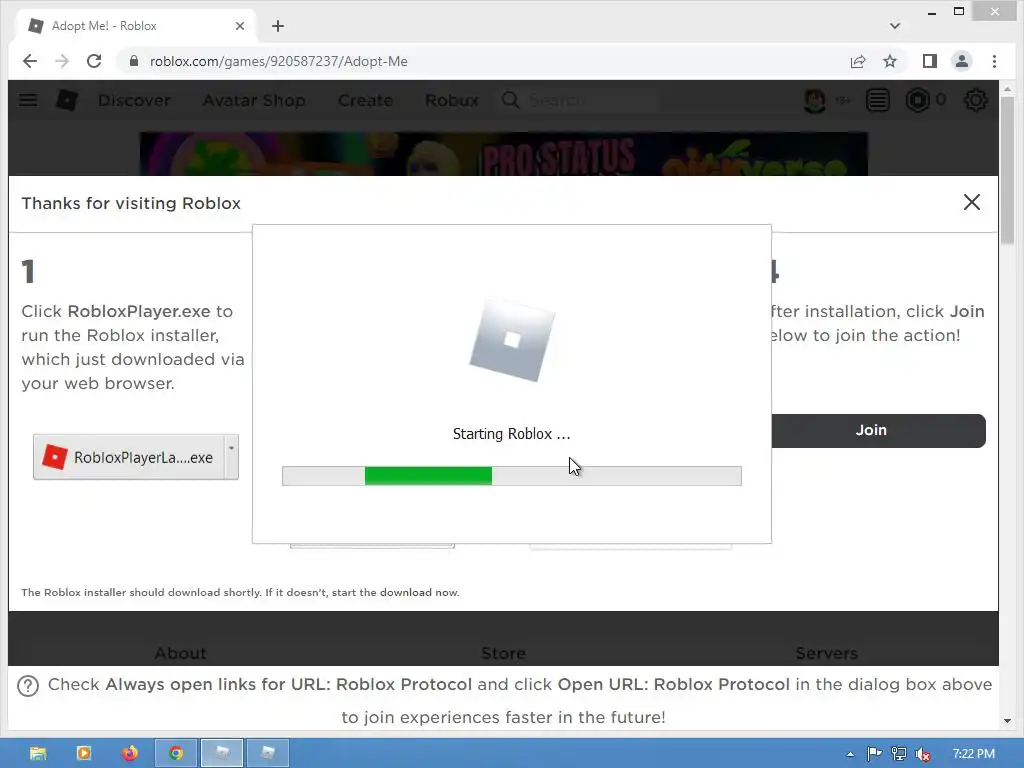The width and height of the screenshot is (1024, 768).
Task: Close the Adopt Me! browser tab
Action: tap(240, 26)
